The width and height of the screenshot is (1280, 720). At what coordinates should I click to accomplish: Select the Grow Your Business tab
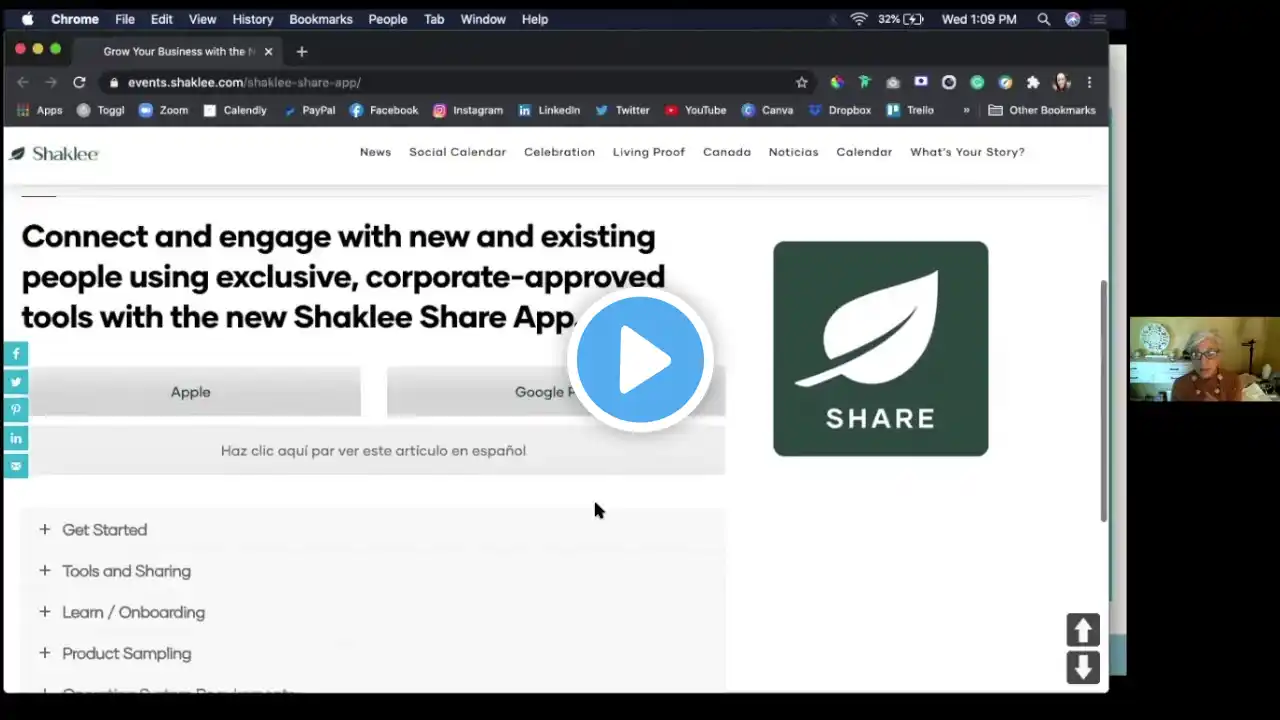pyautogui.click(x=180, y=51)
